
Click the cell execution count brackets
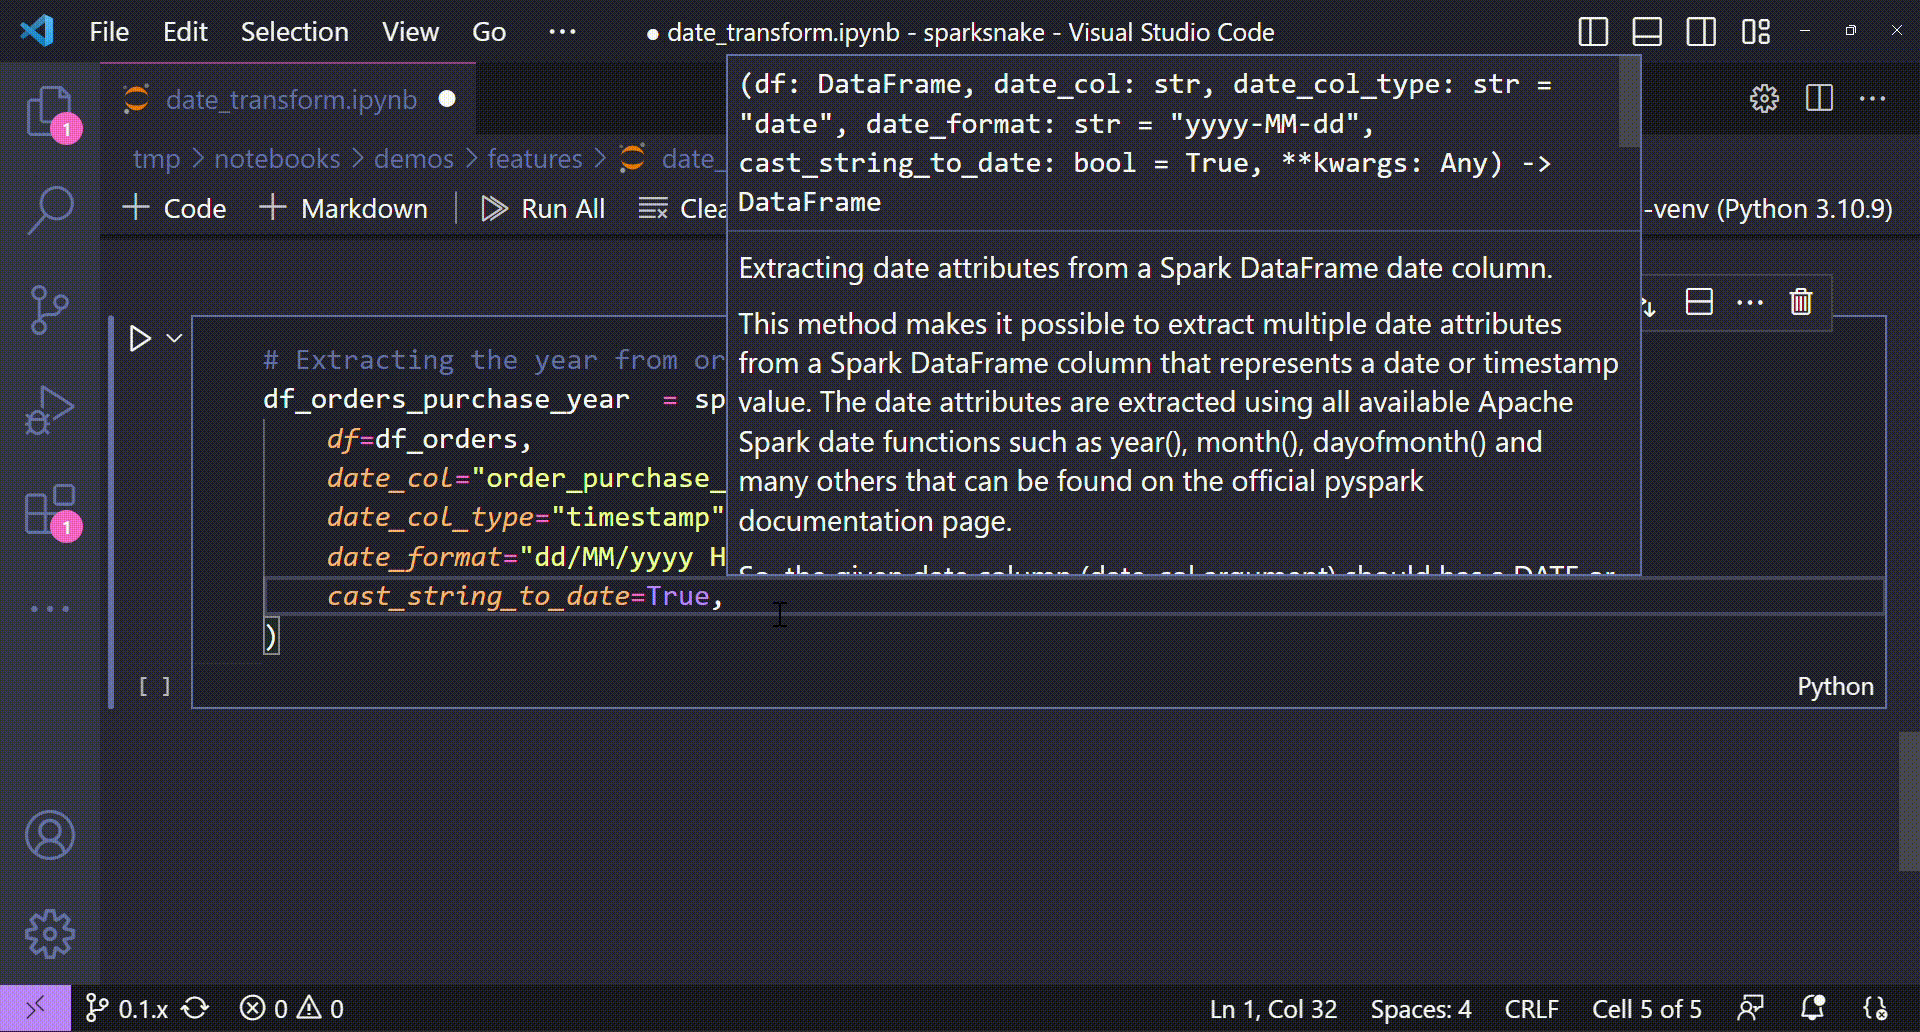point(154,686)
